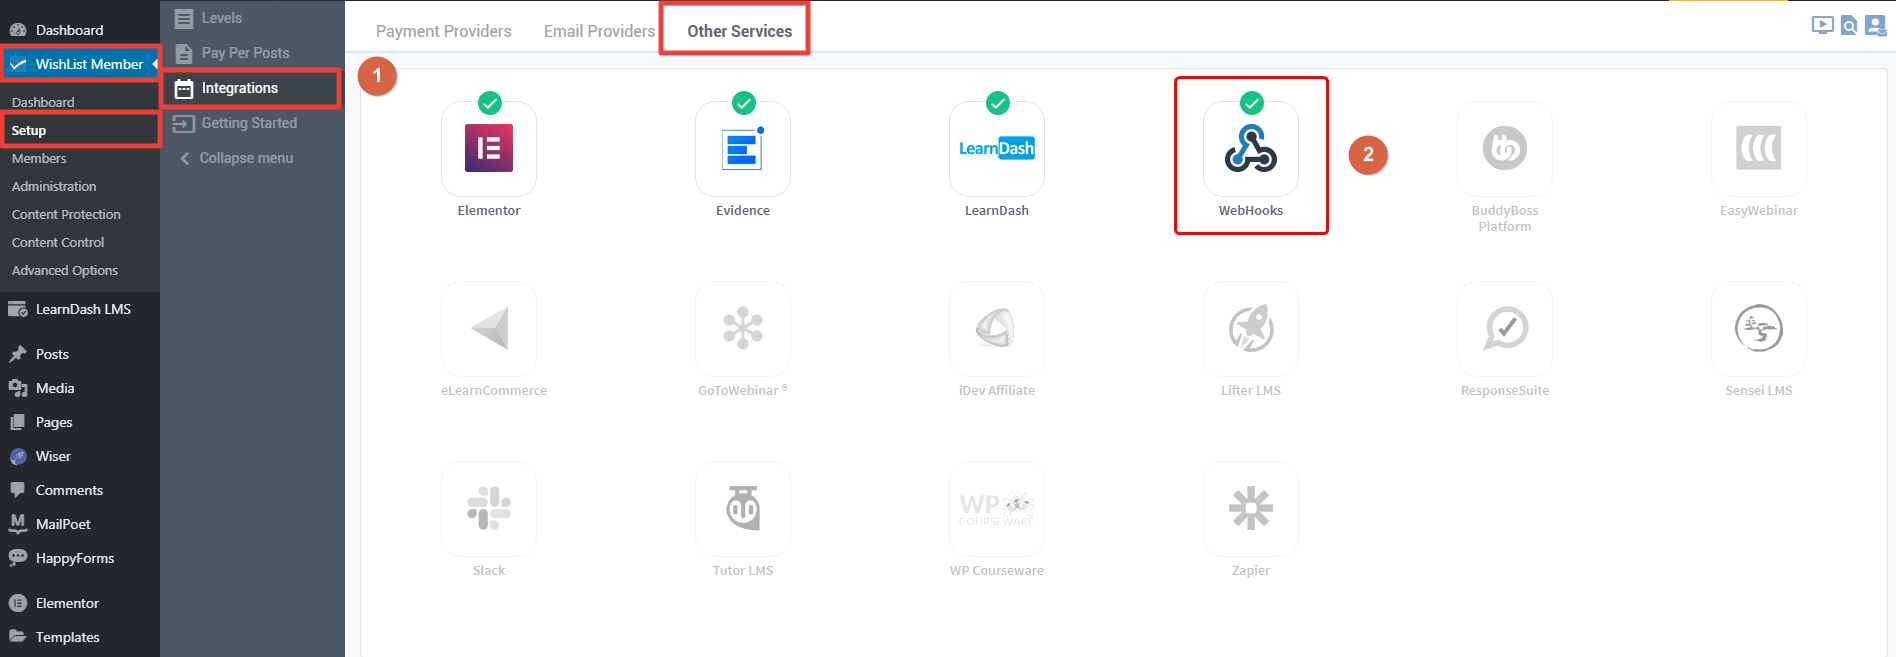Click the document search icon in header
Screen dimensions: 1896x657
(x=1849, y=26)
